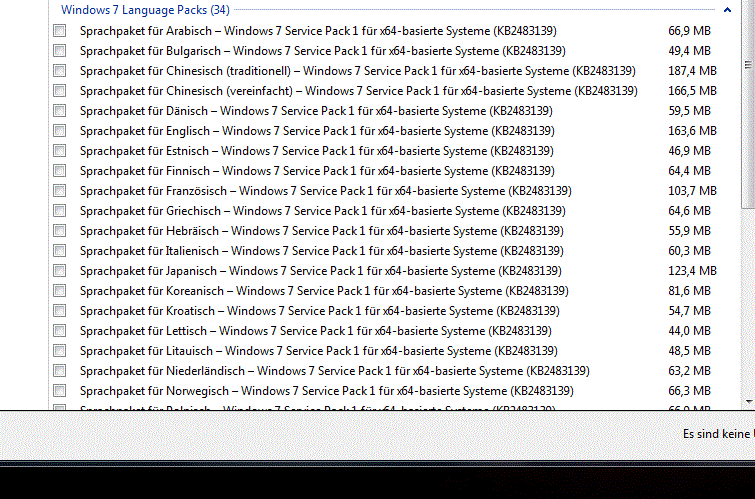755x499 pixels.
Task: Check the Litauisch language pack checkbox
Action: pyautogui.click(x=60, y=351)
